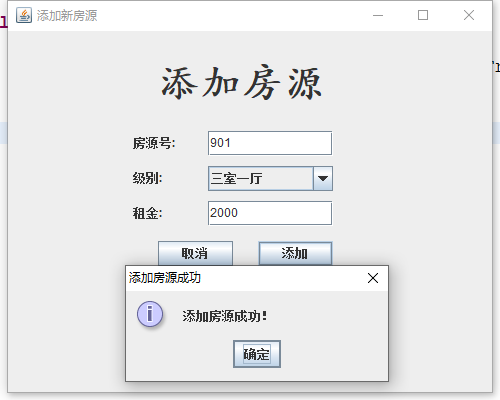Click the 添加房源成功! message text
The image size is (500, 400).
click(x=224, y=316)
